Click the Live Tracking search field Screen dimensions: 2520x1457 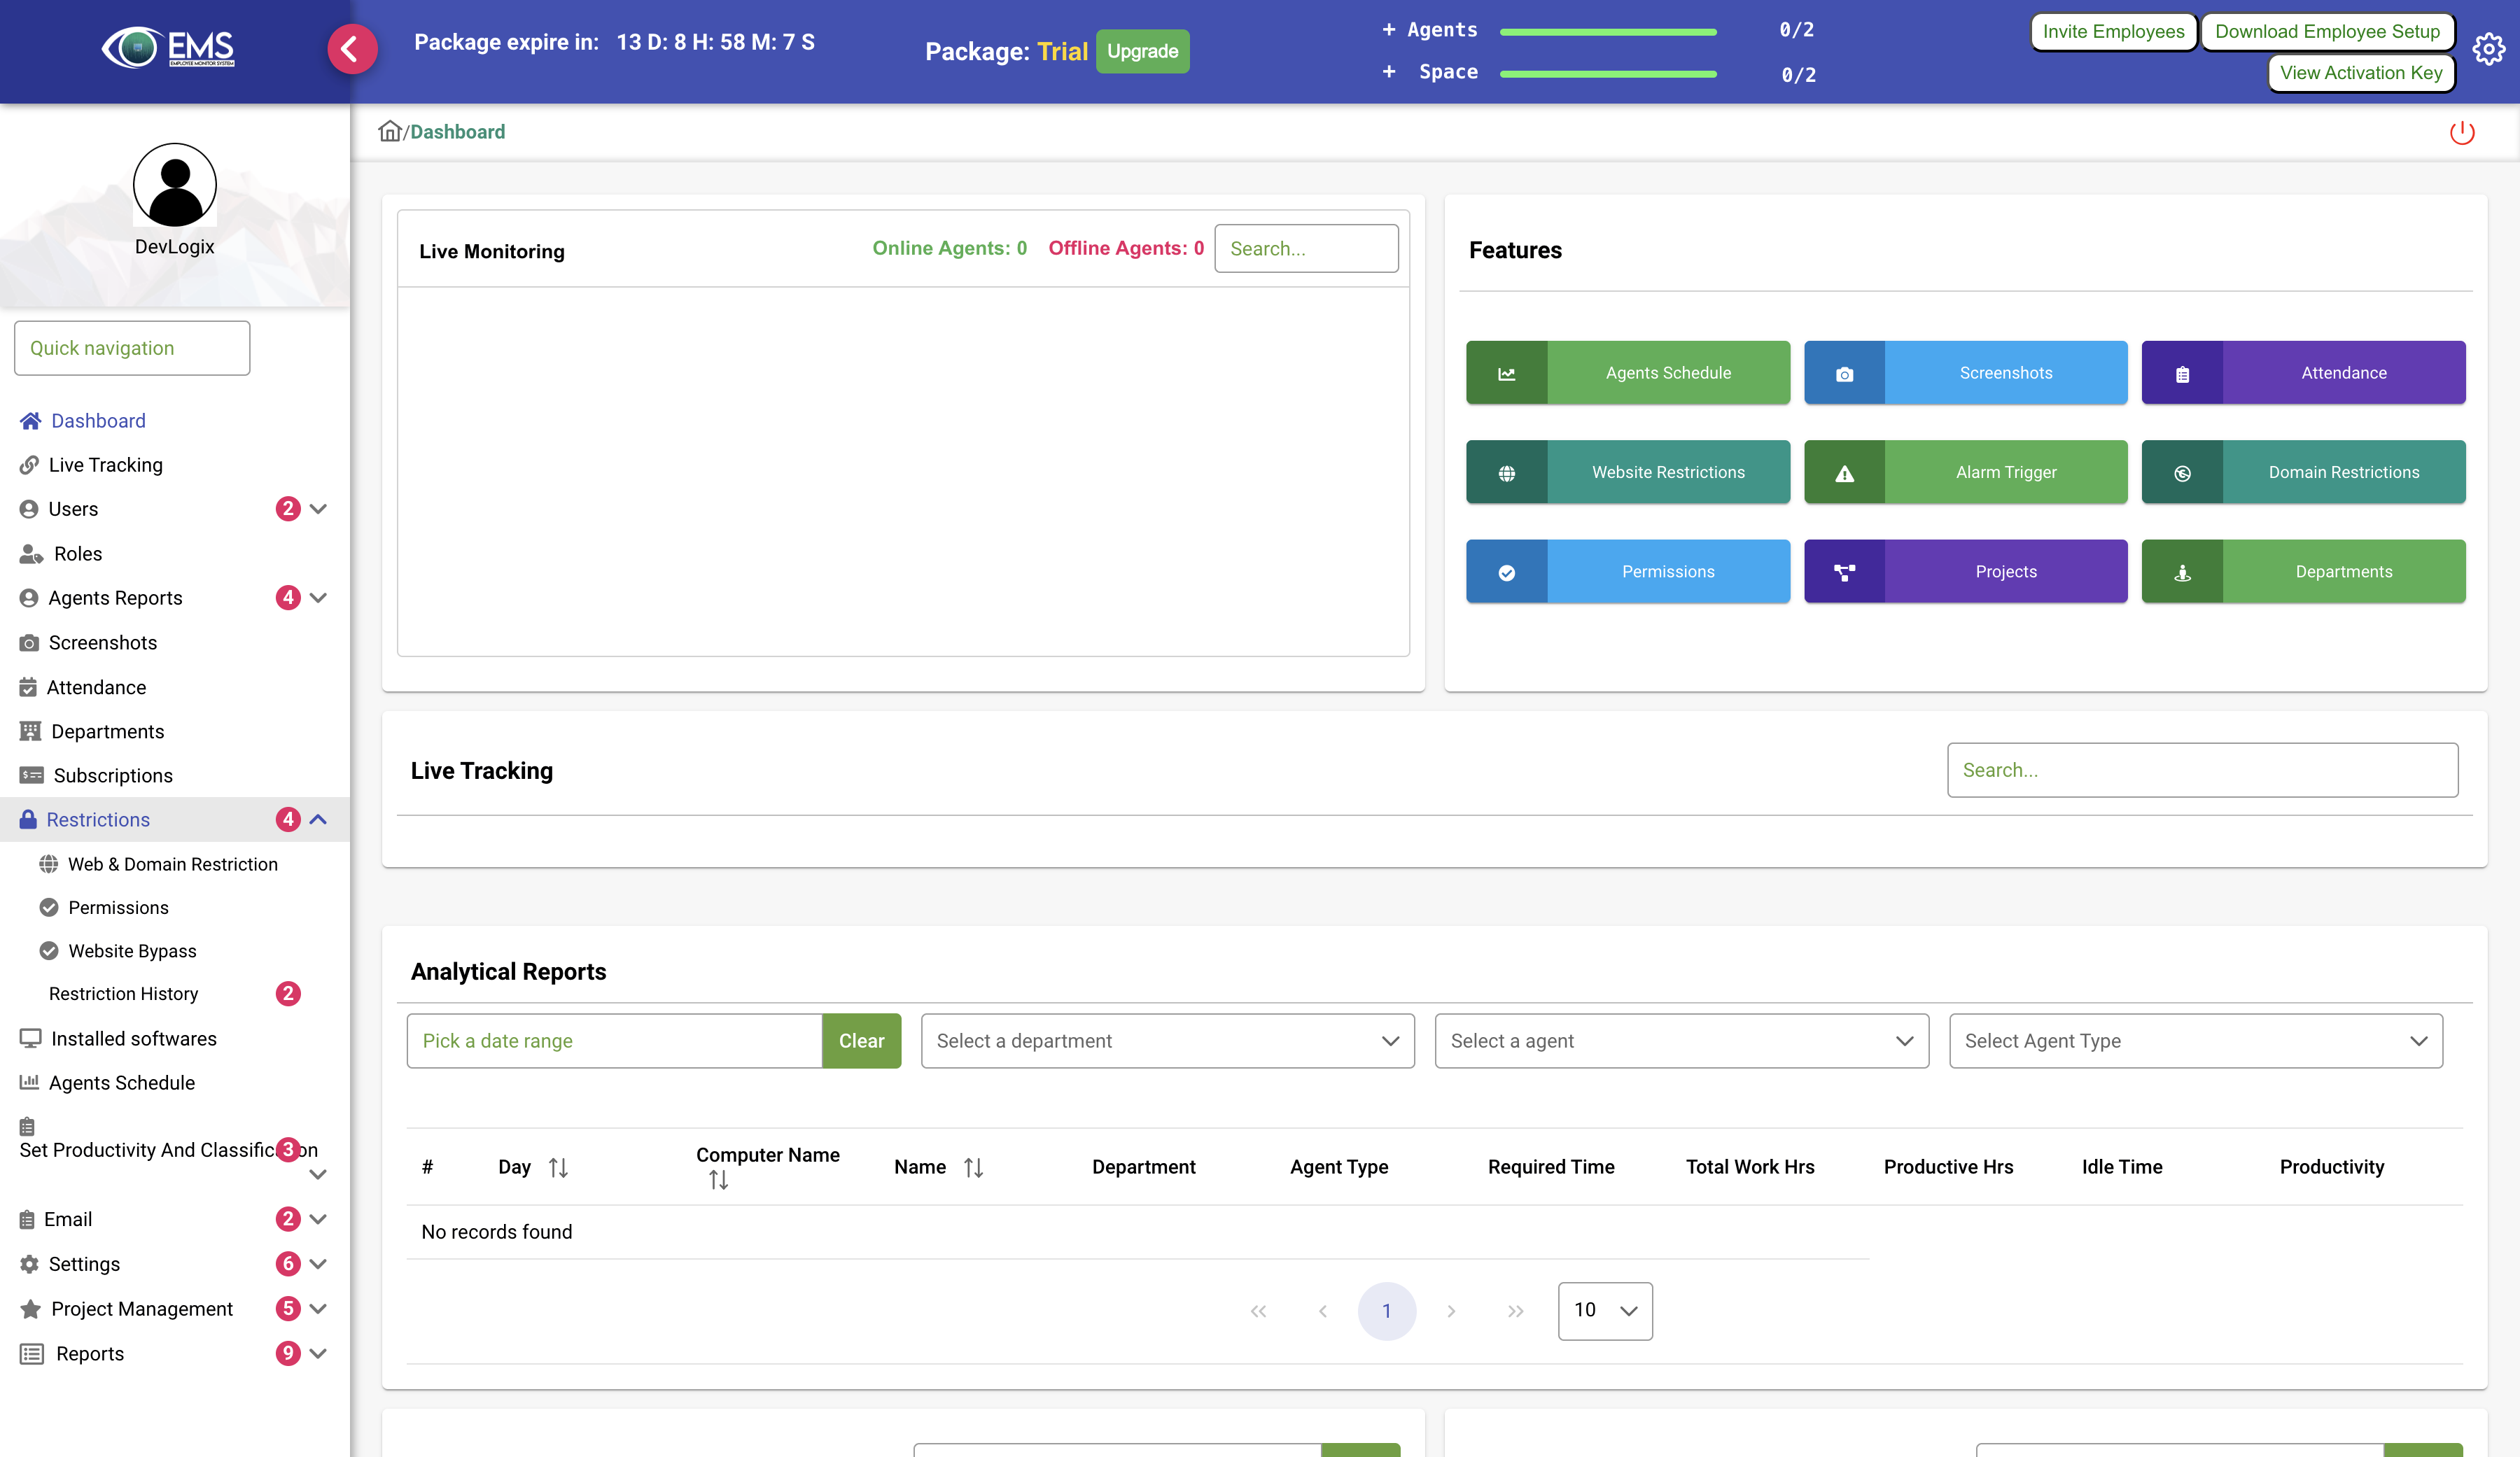click(x=2202, y=770)
